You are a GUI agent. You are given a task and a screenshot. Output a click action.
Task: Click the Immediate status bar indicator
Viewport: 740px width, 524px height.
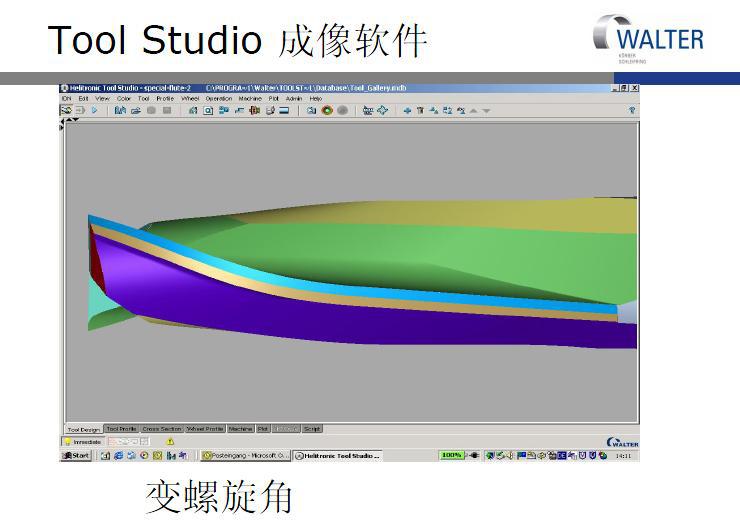coord(83,441)
